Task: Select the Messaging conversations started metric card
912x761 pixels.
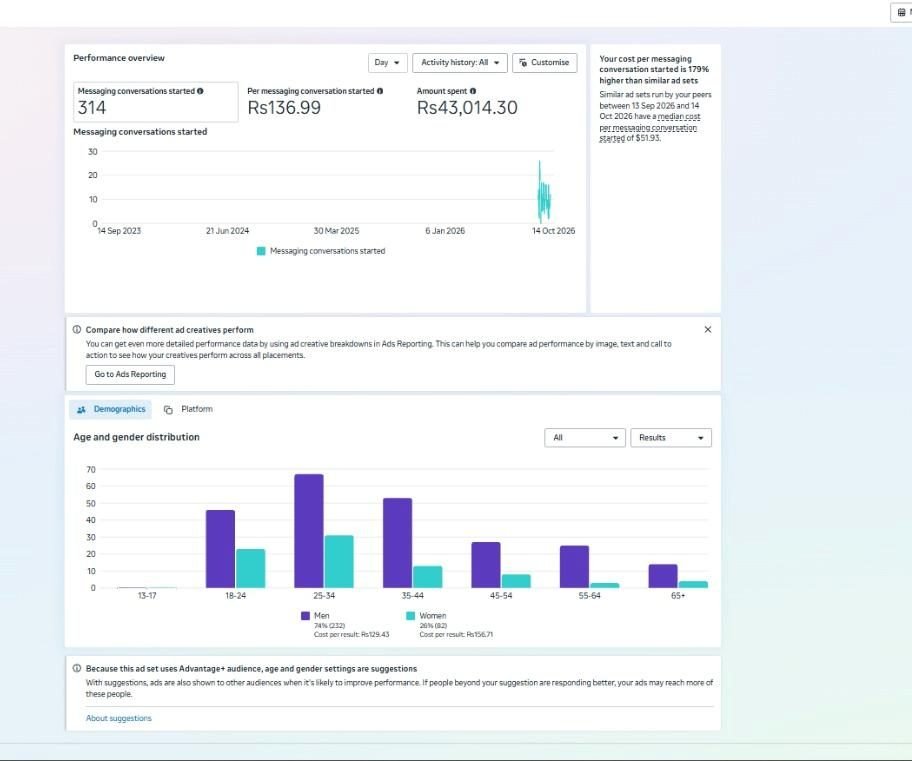Action: point(155,102)
